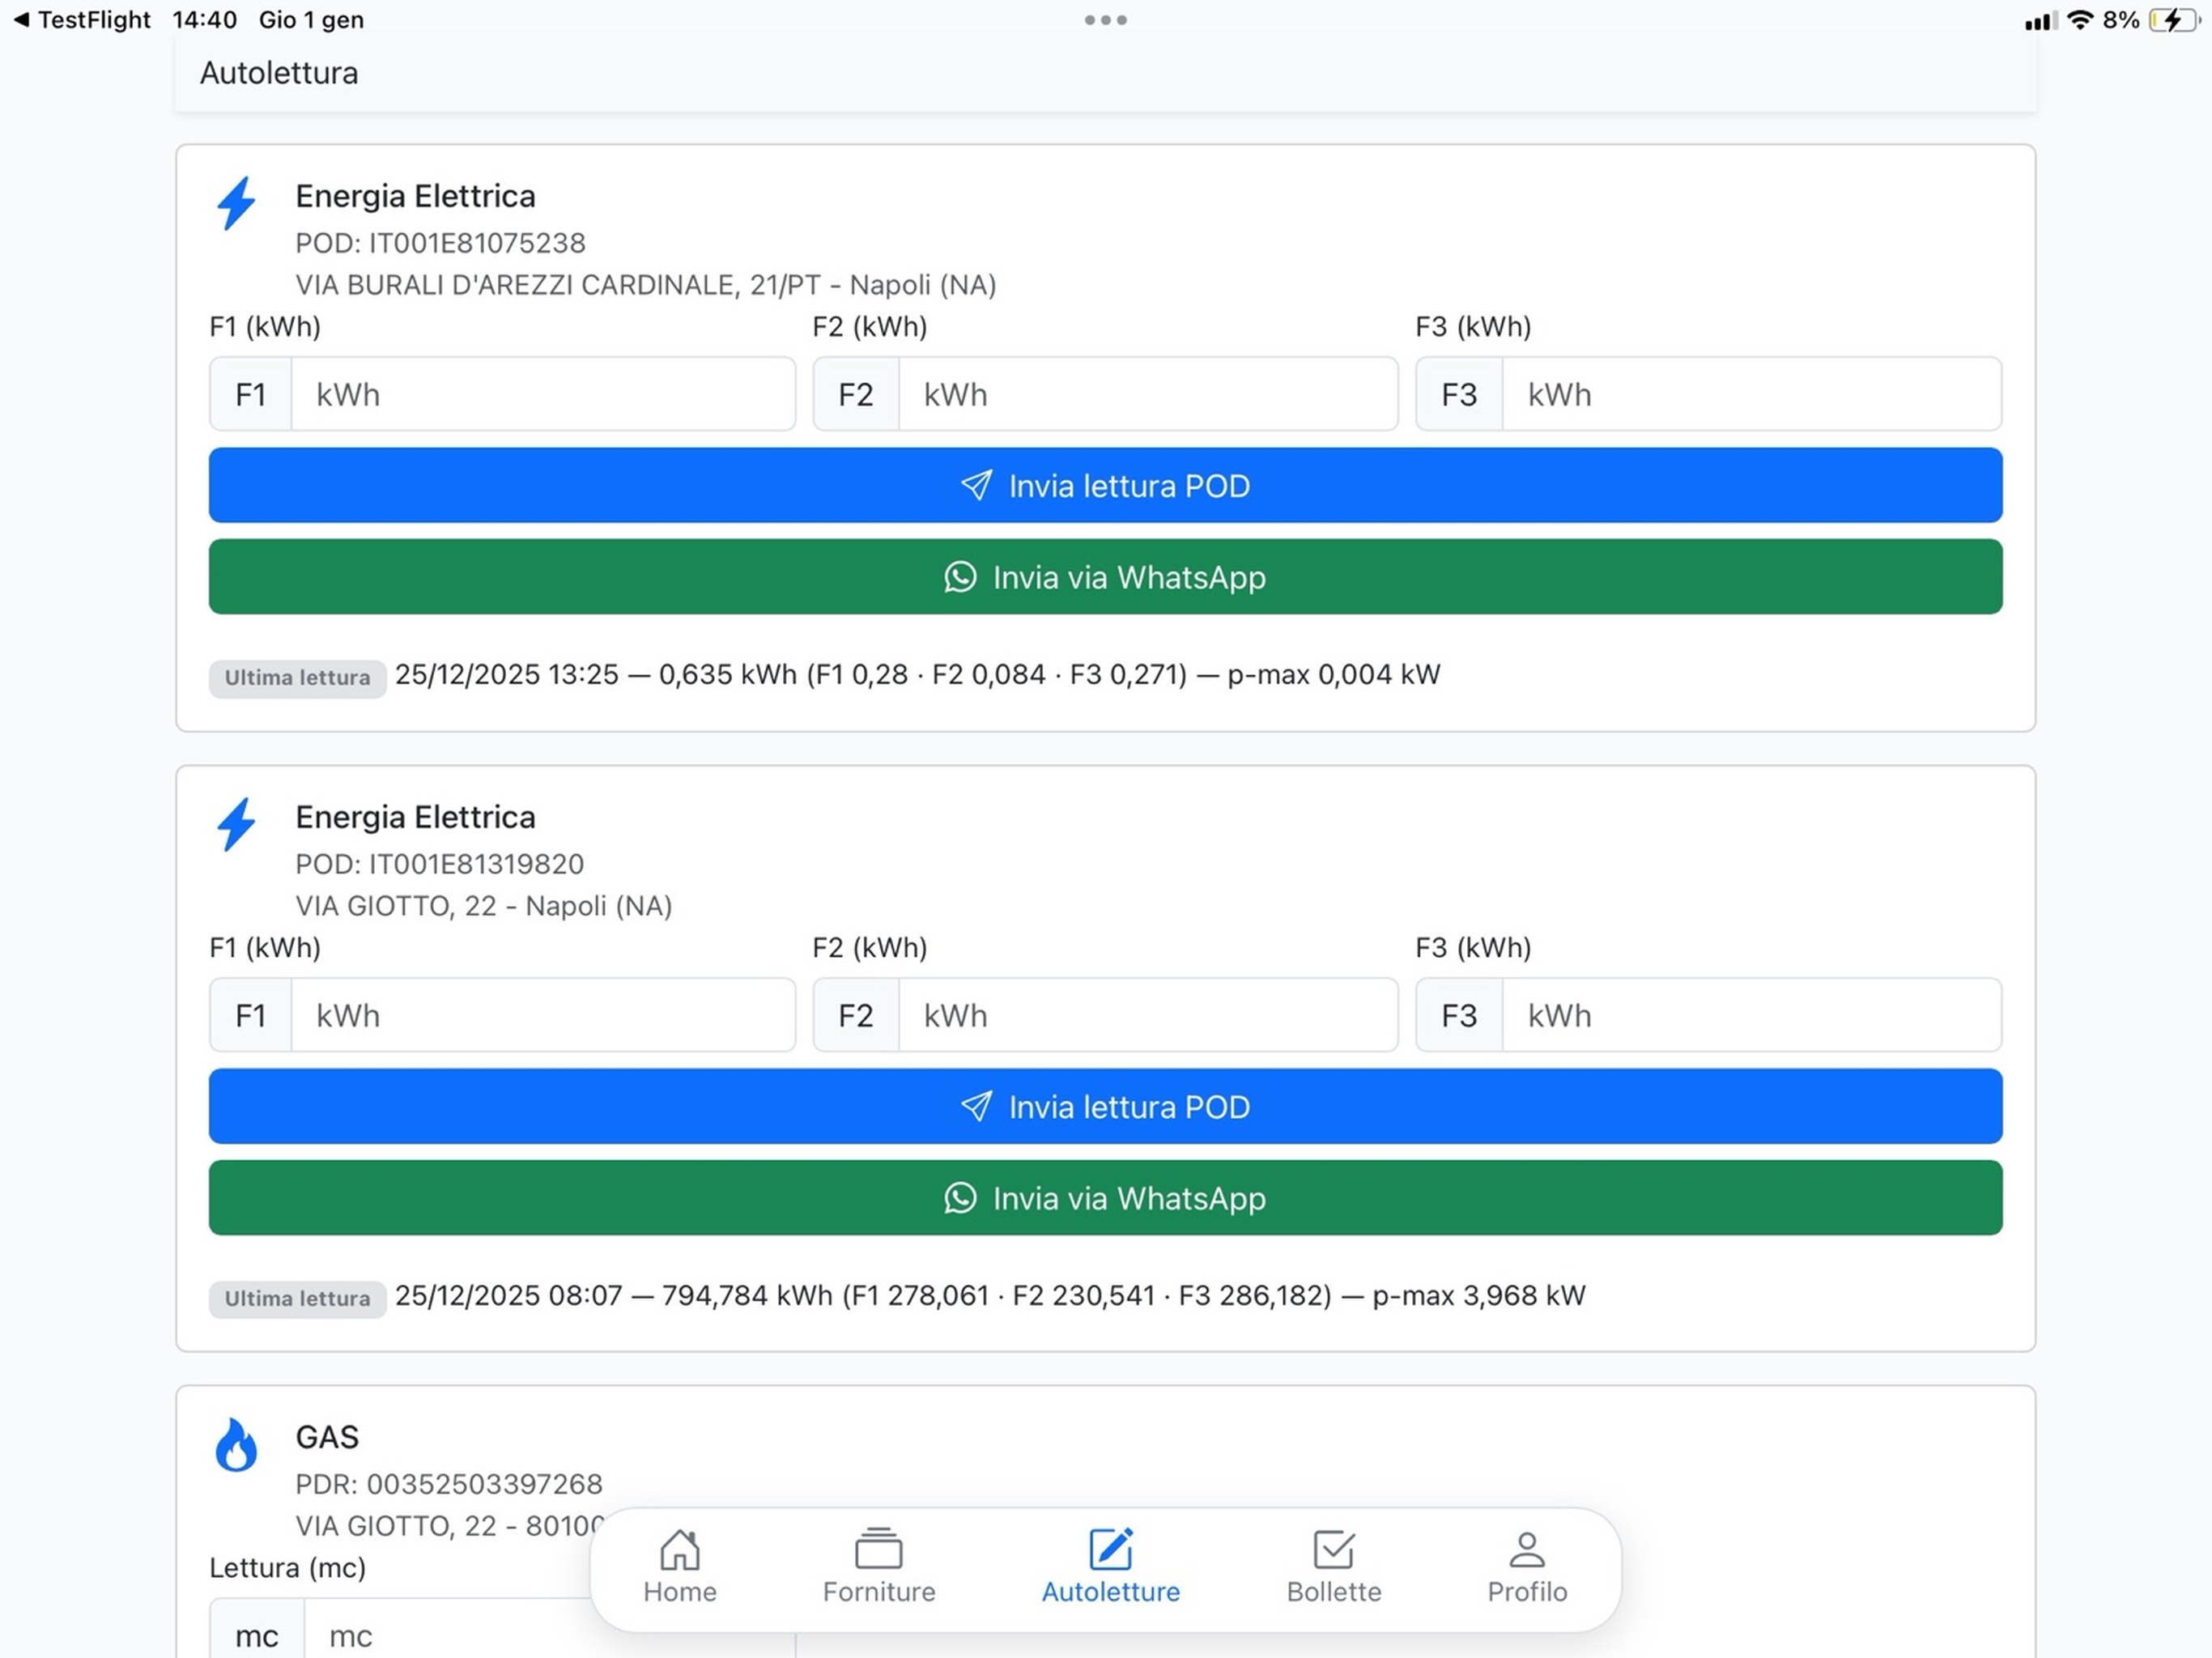The image size is (2212, 1658).
Task: Tap address VIA BURALI D'AREZZI CARDINALE, 21/PT
Action: (x=646, y=285)
